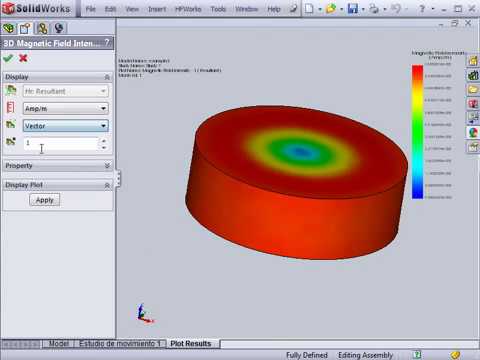Click the panel splitter handle
This screenshot has height=360, width=480.
tap(118, 179)
